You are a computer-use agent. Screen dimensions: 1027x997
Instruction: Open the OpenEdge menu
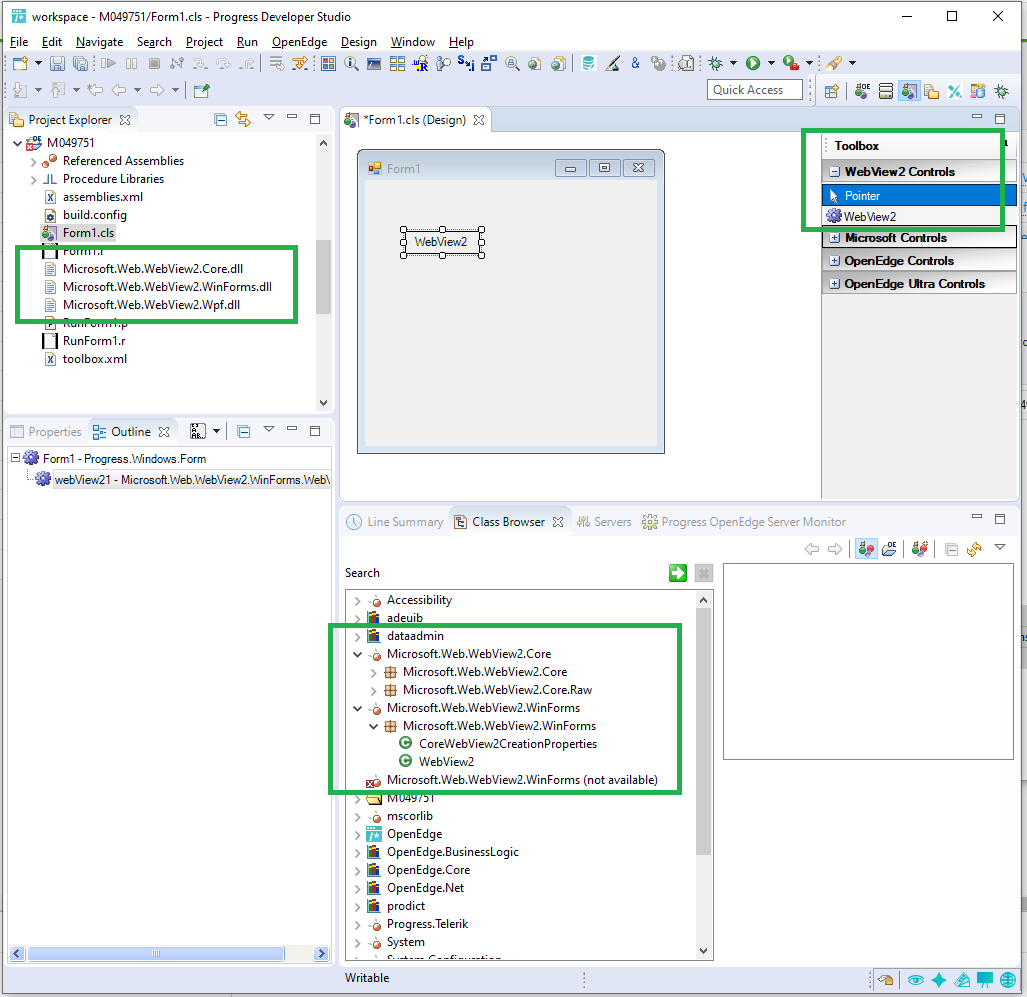(x=299, y=42)
